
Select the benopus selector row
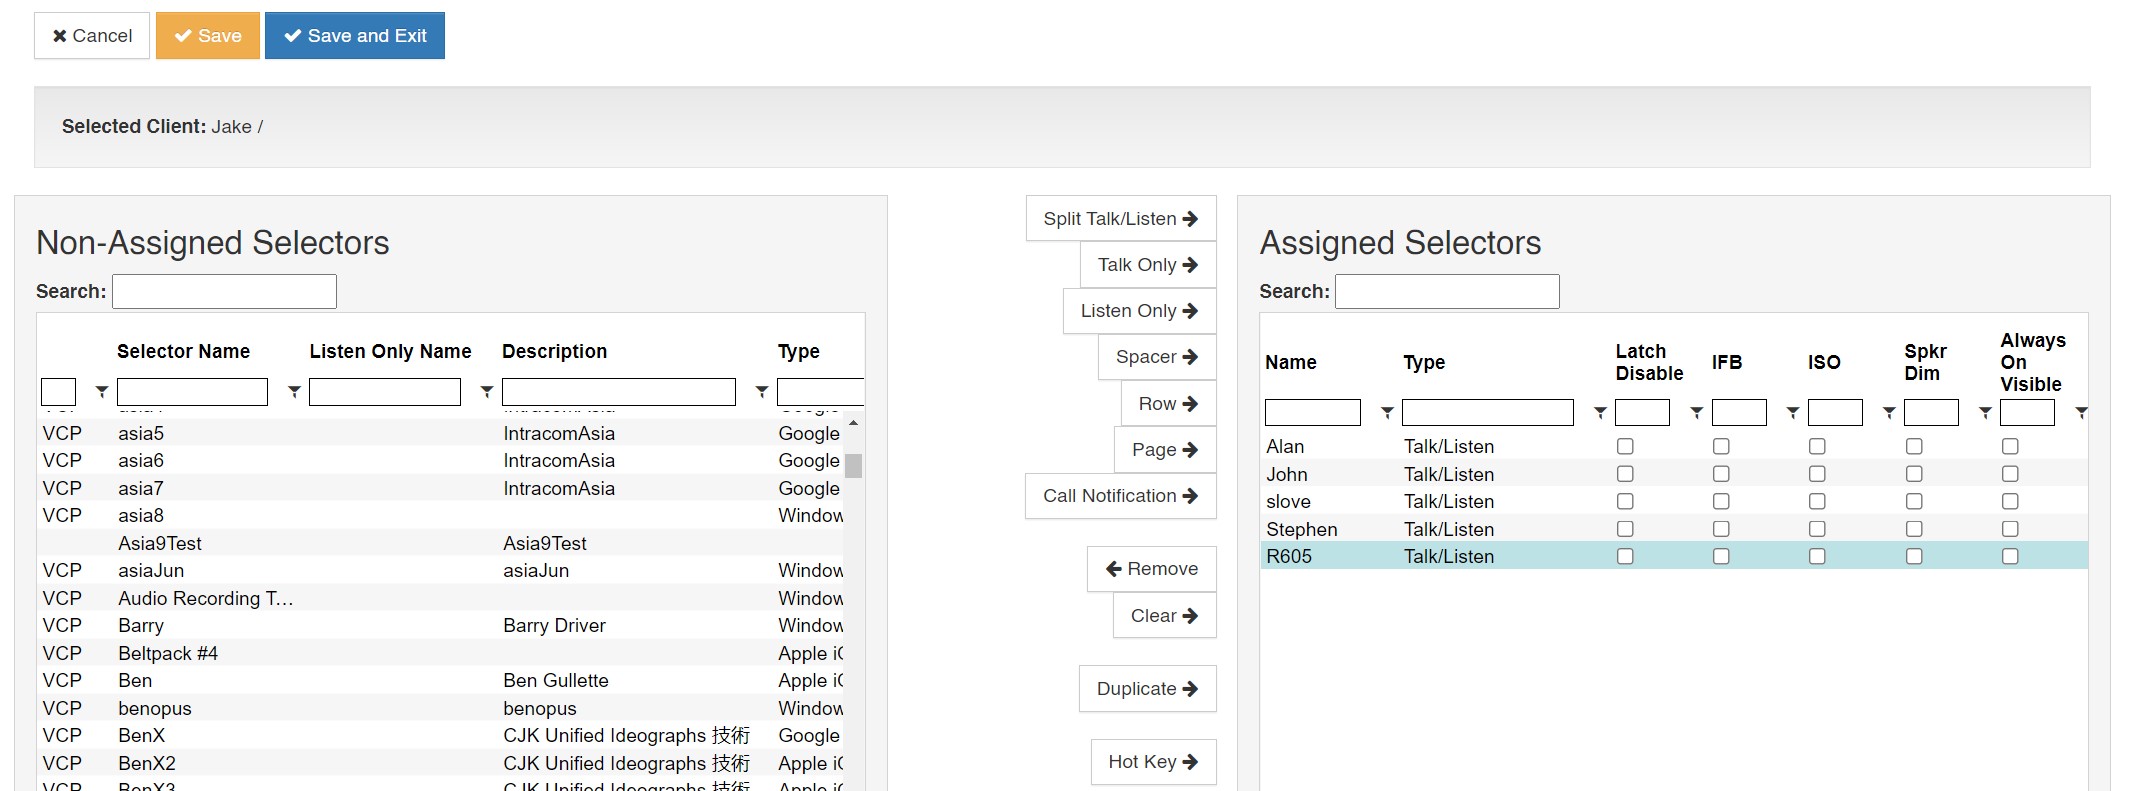[x=440, y=708]
